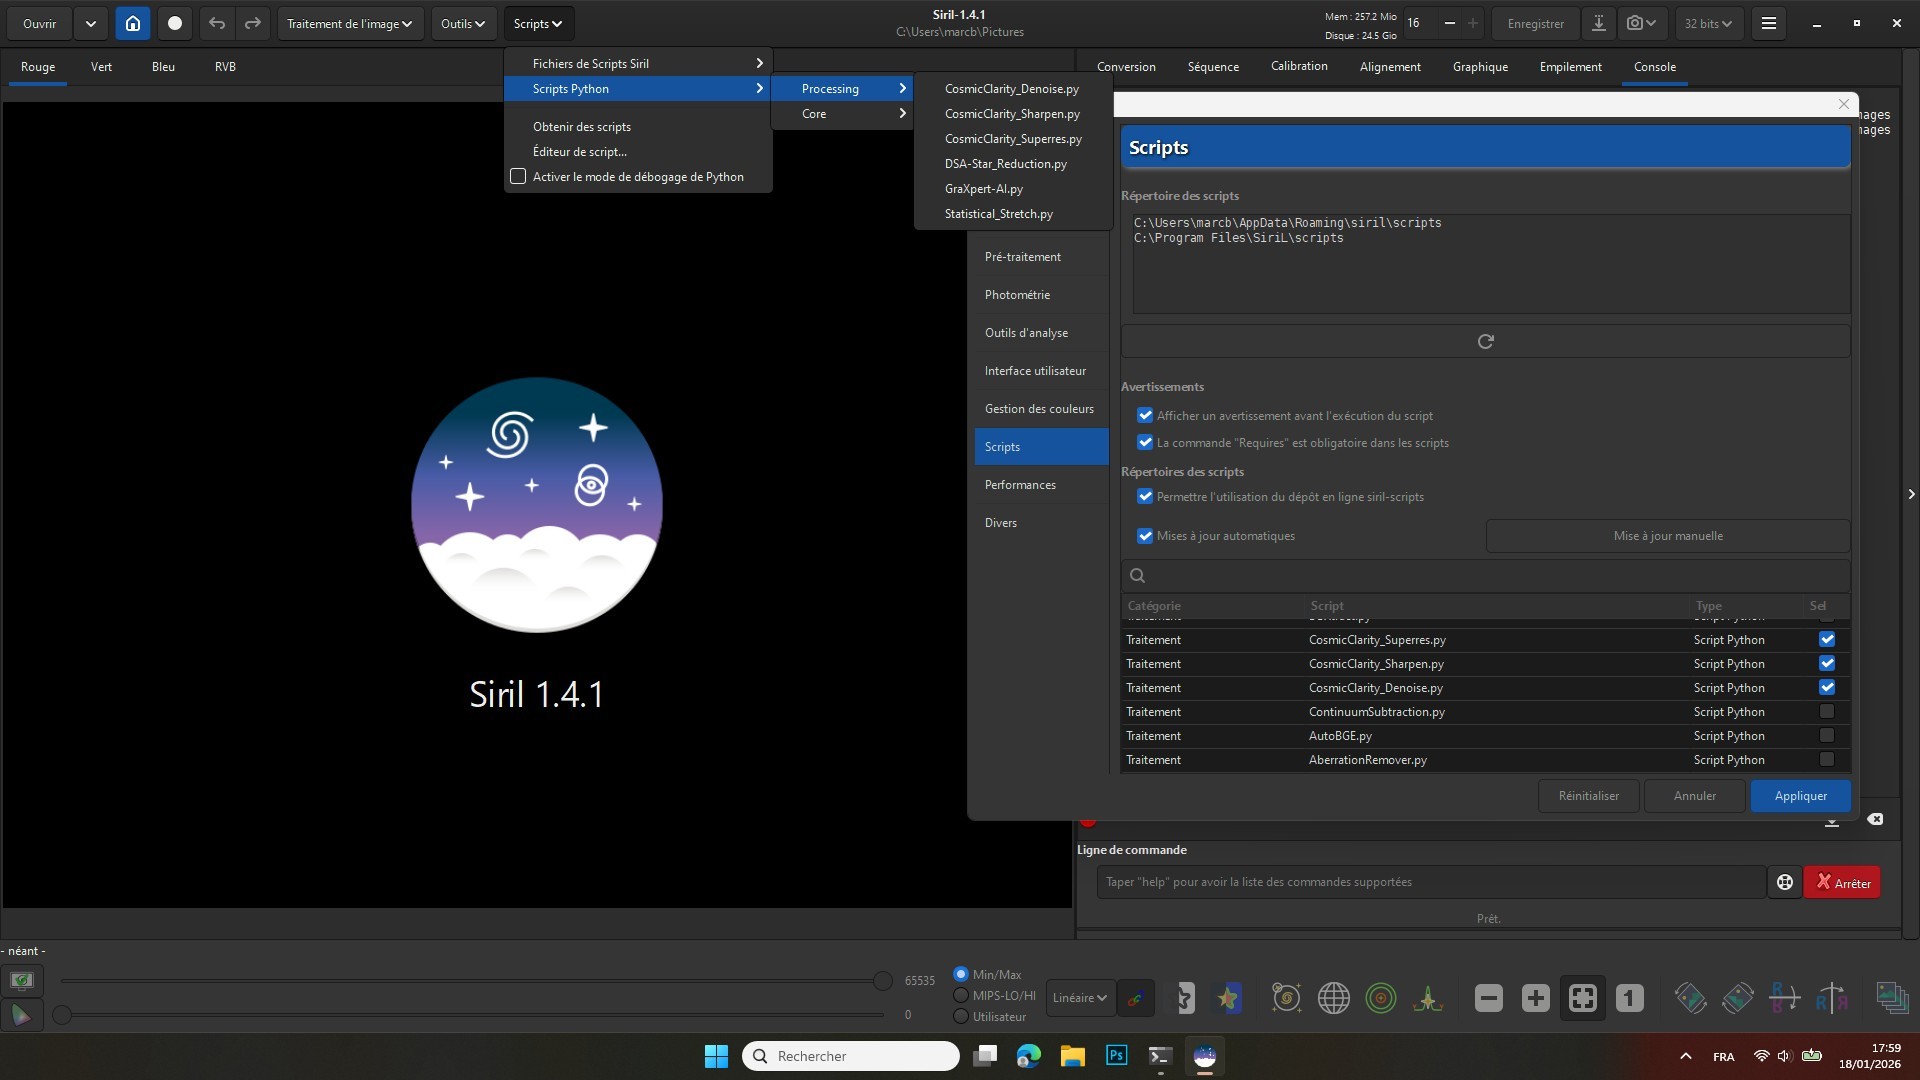Open the 32 bits dropdown

click(x=1708, y=23)
